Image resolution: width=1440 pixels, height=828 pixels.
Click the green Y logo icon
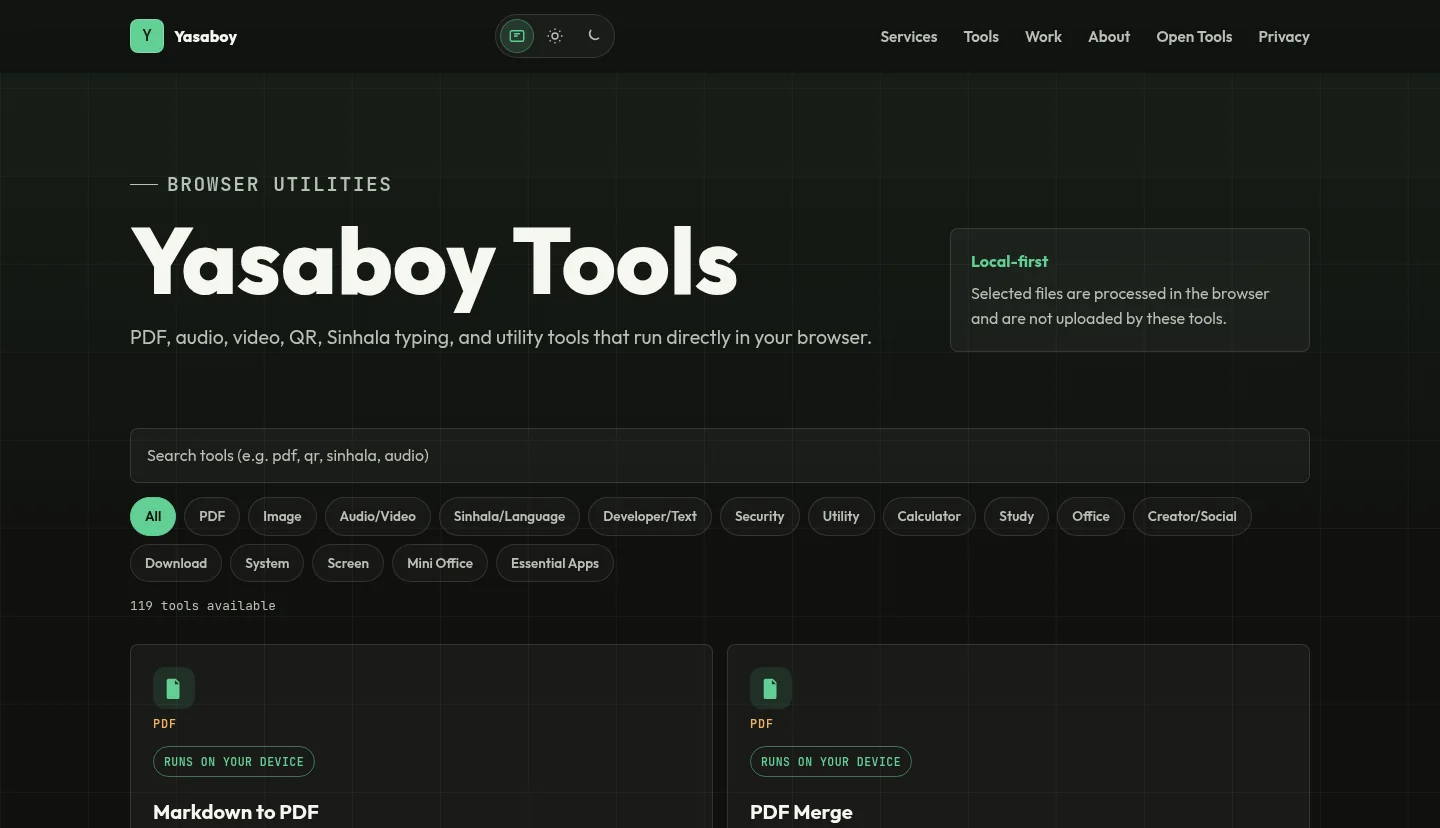click(x=147, y=36)
